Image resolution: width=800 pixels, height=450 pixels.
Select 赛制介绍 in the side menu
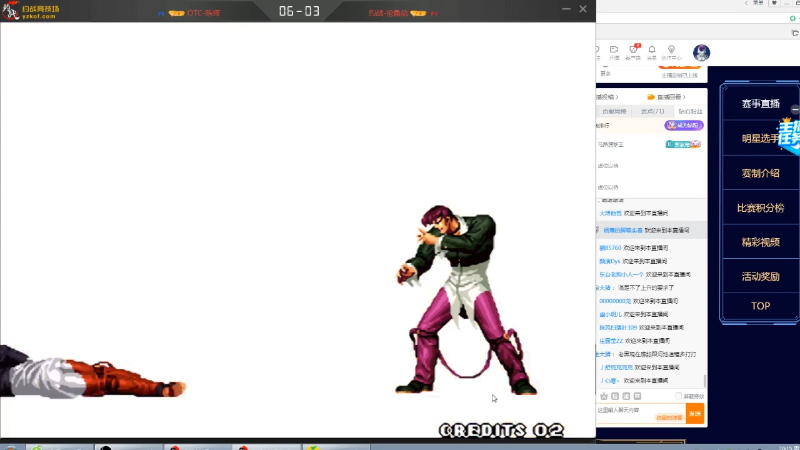click(x=760, y=173)
